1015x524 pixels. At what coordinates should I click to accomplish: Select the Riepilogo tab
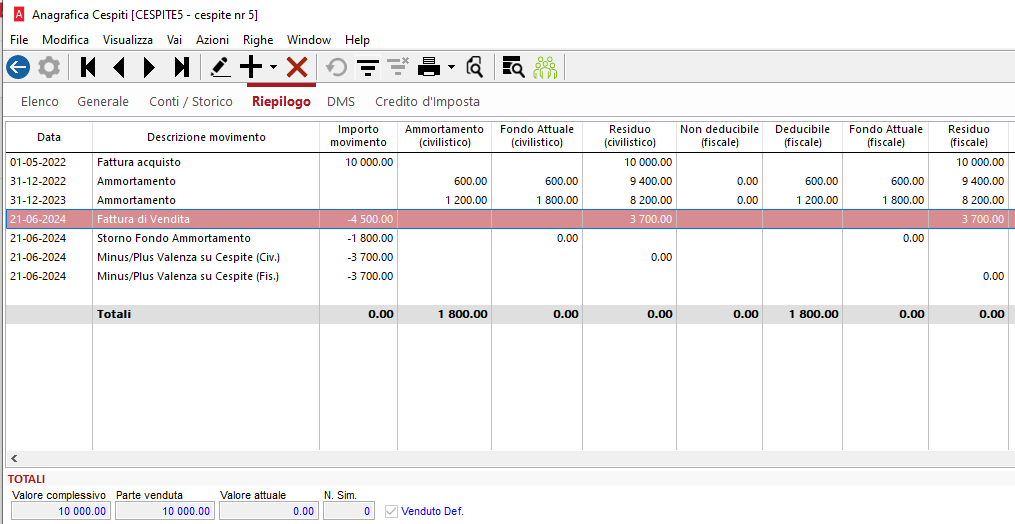click(282, 102)
